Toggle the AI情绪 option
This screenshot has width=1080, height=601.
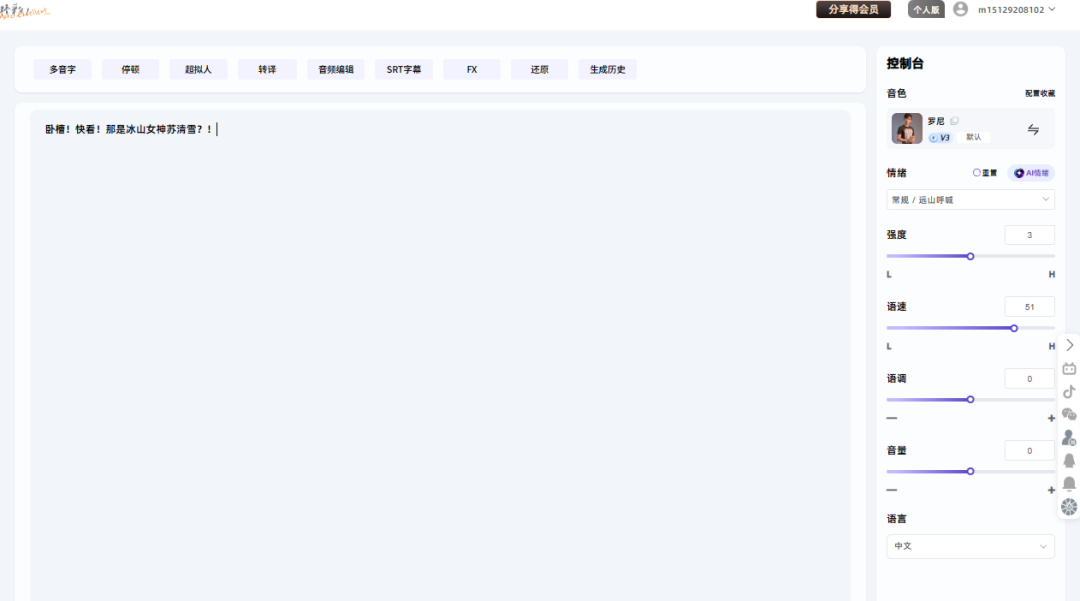coord(1031,173)
